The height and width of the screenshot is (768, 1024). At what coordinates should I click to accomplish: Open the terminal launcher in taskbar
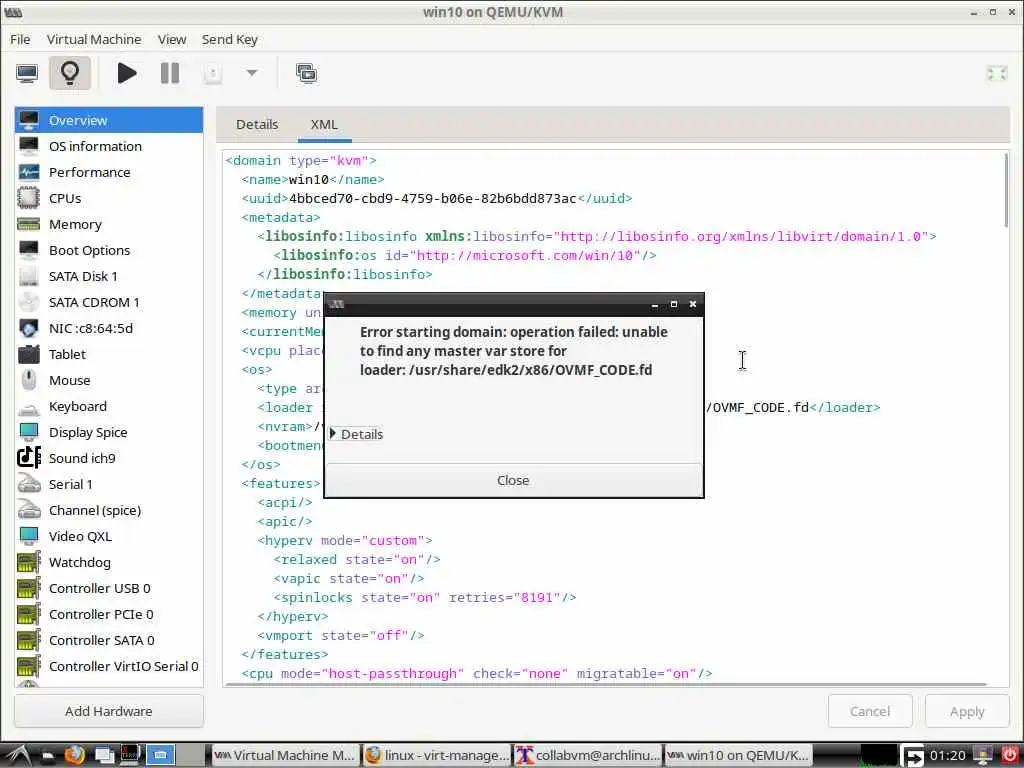[130, 755]
